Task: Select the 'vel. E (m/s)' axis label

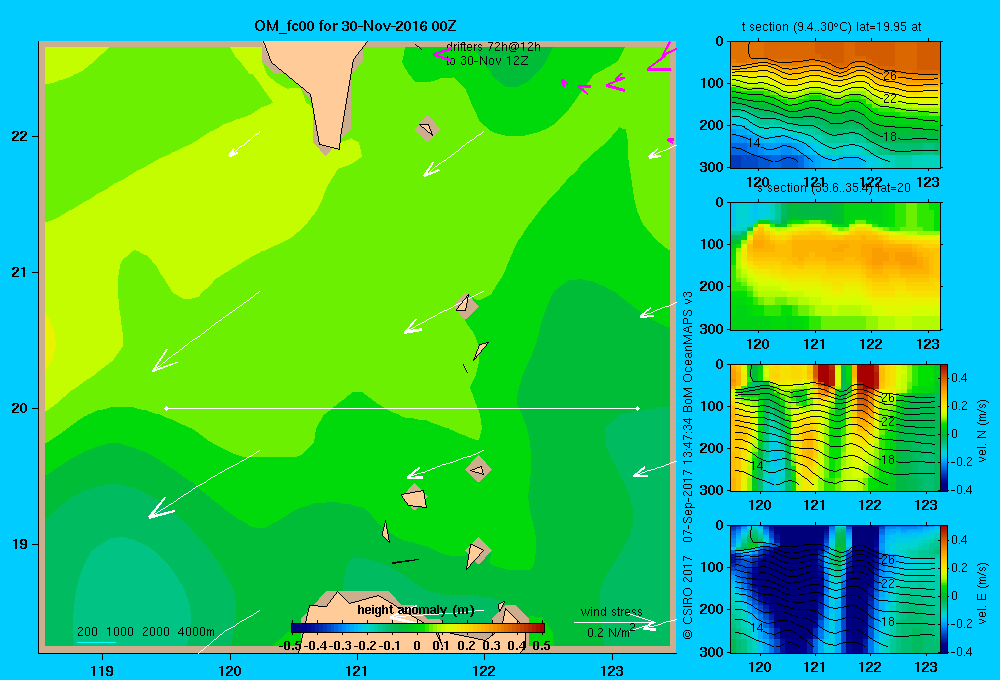Action: 982,592
